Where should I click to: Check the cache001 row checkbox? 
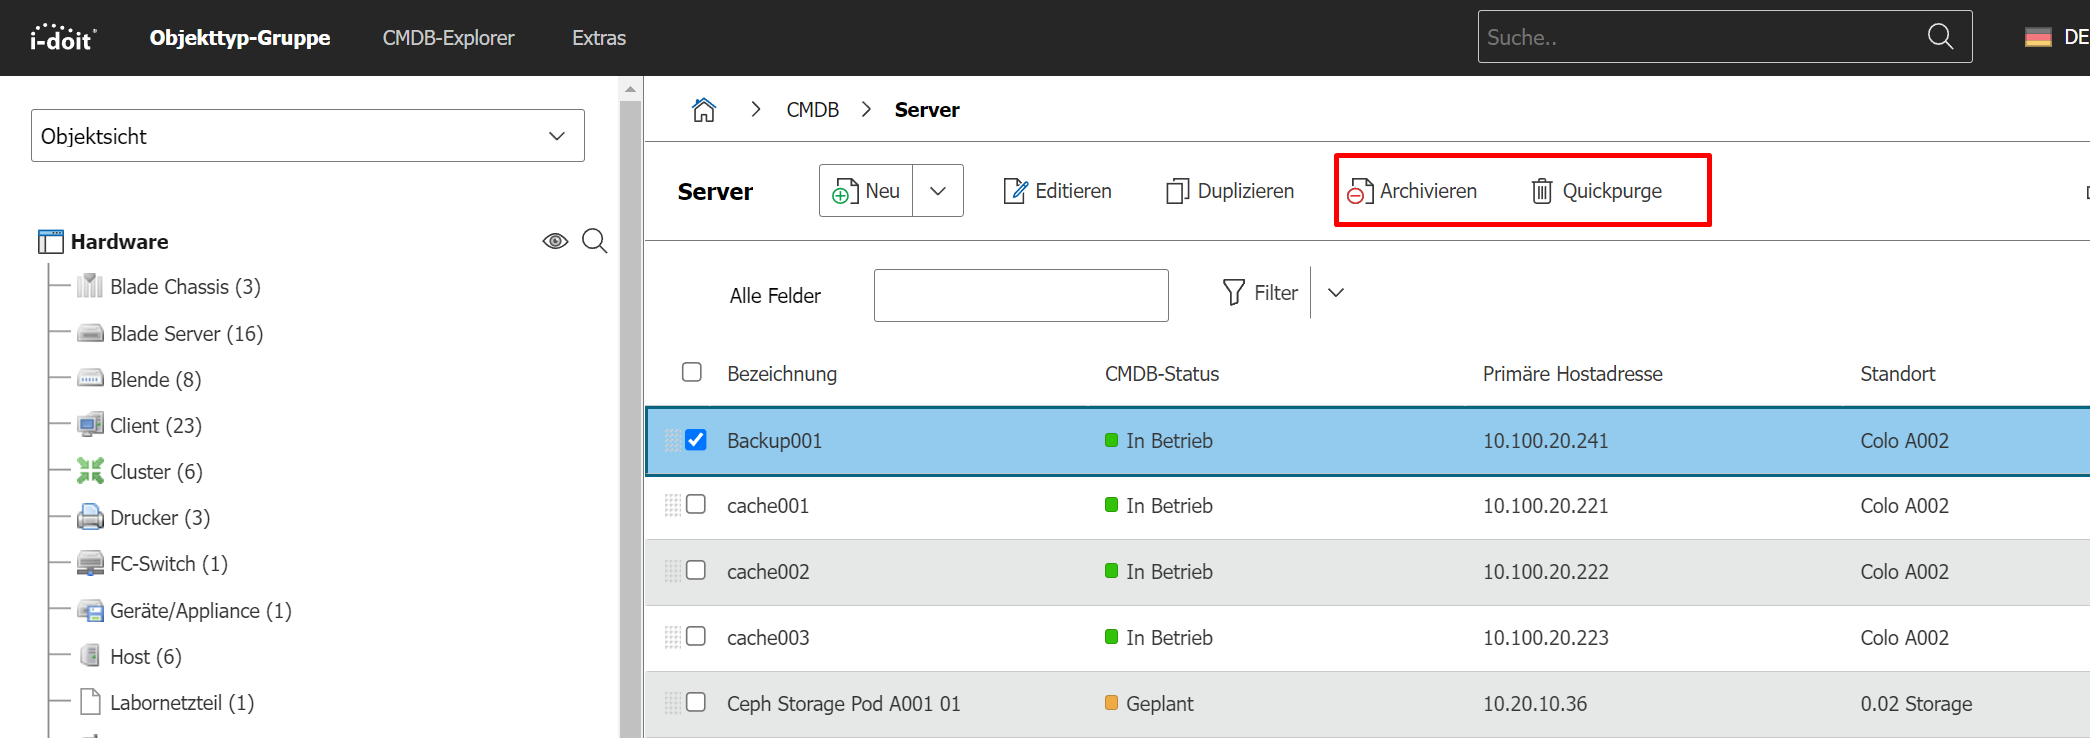696,504
